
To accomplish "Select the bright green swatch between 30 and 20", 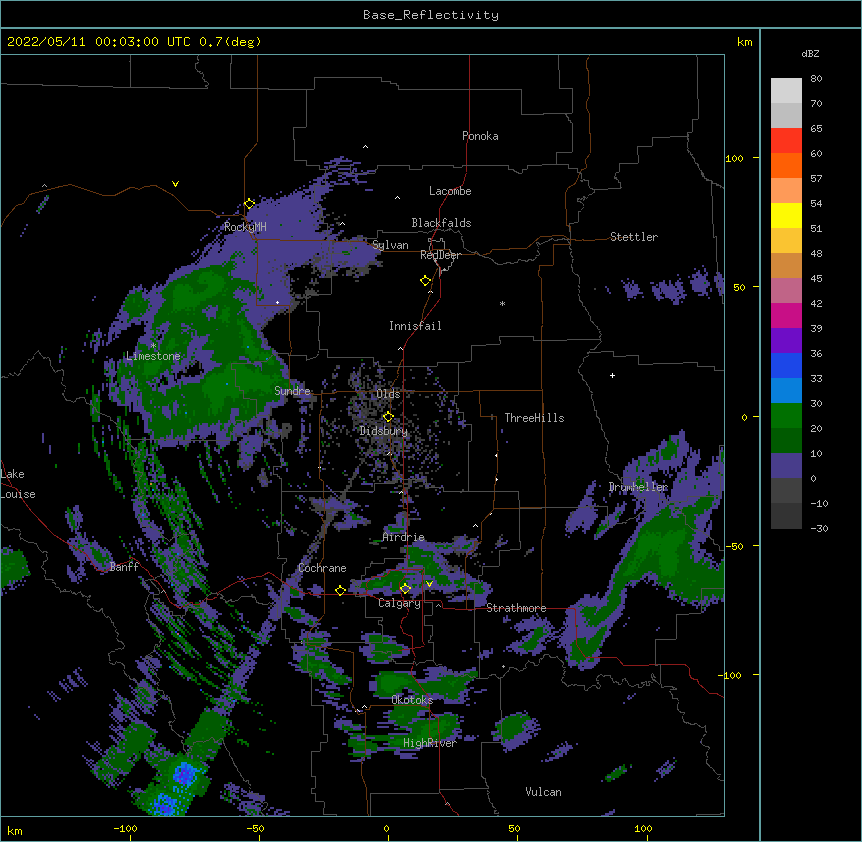I will 786,416.
